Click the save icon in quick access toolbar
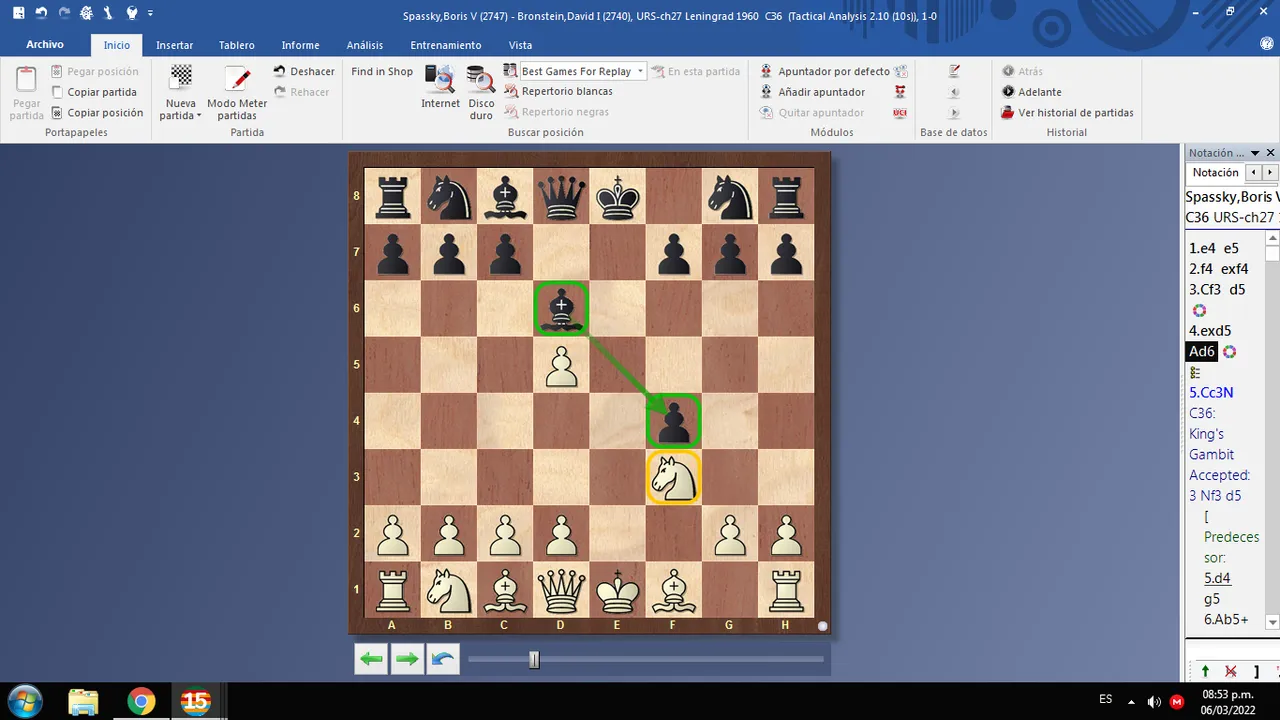Image resolution: width=1280 pixels, height=720 pixels. 18,13
